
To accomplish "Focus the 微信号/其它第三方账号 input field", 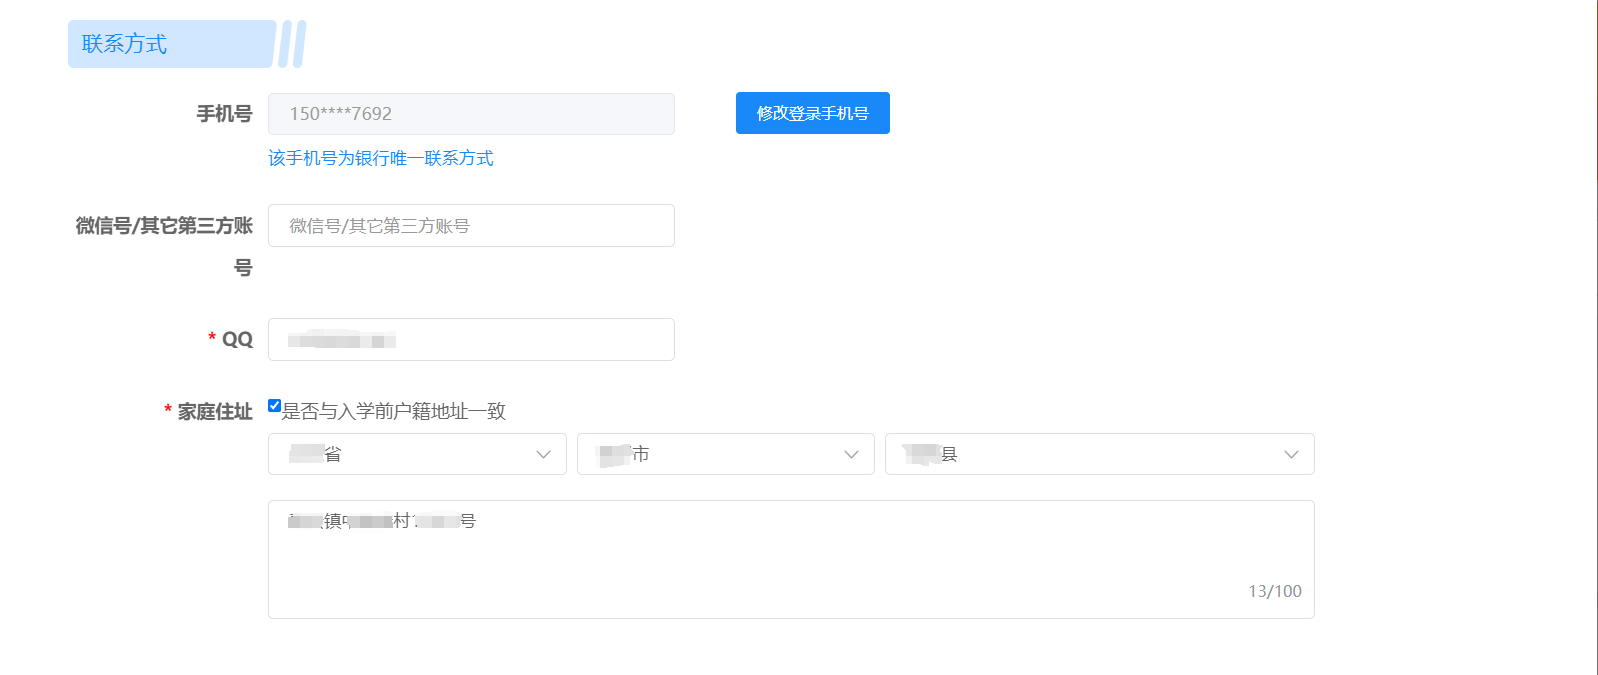I will click(471, 226).
